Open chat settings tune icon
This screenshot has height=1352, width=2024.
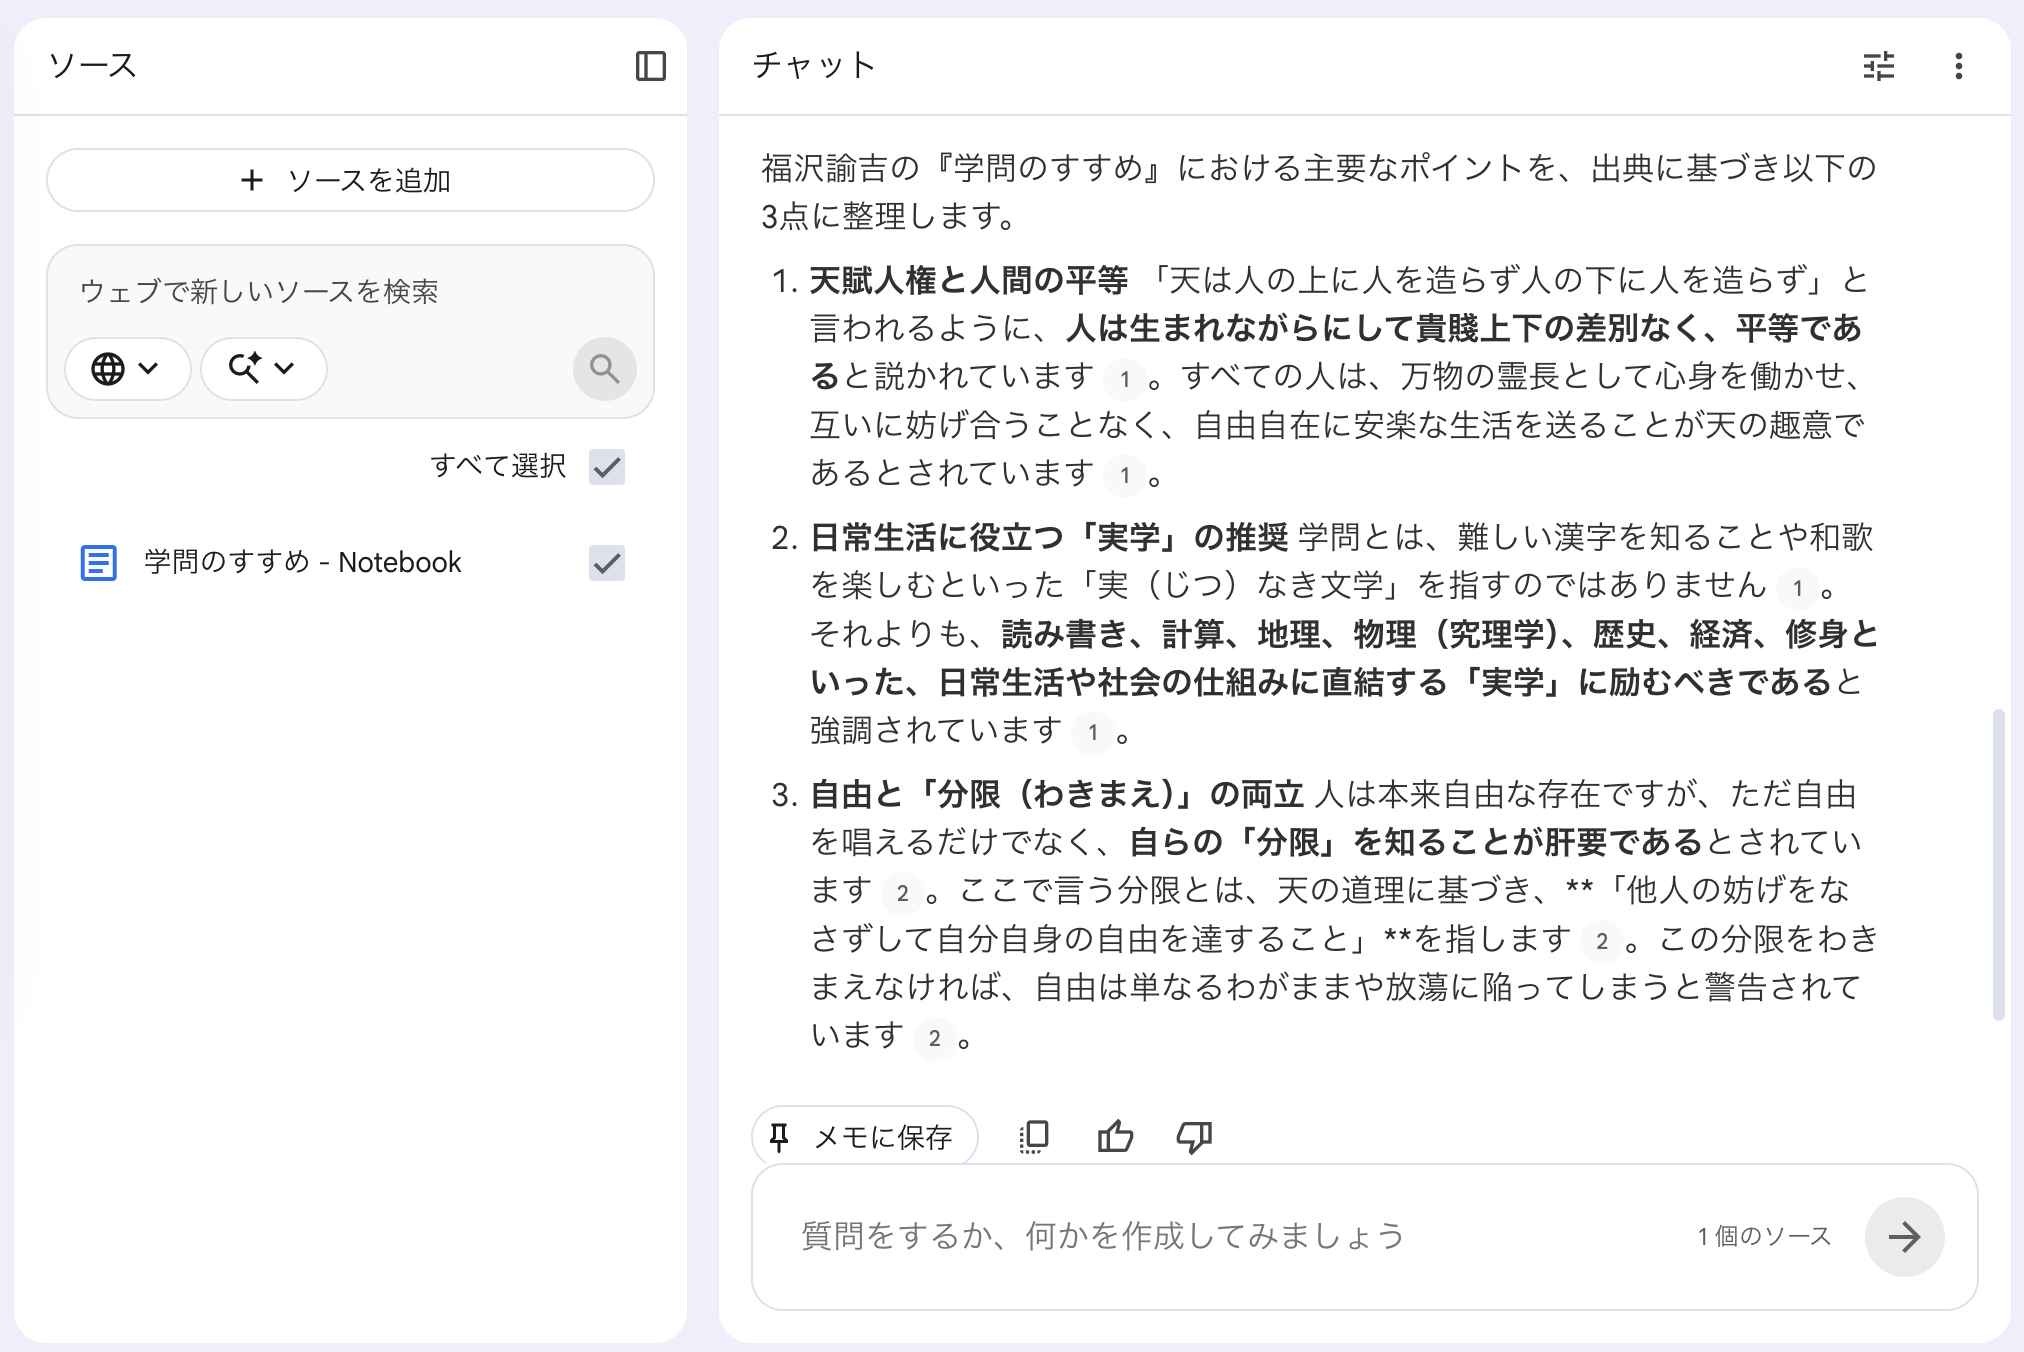(x=1879, y=66)
